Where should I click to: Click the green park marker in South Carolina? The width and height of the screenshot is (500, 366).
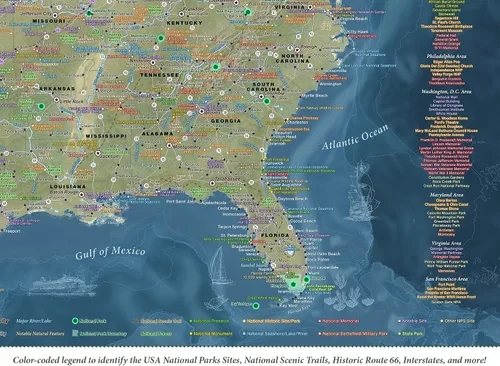pyautogui.click(x=267, y=101)
